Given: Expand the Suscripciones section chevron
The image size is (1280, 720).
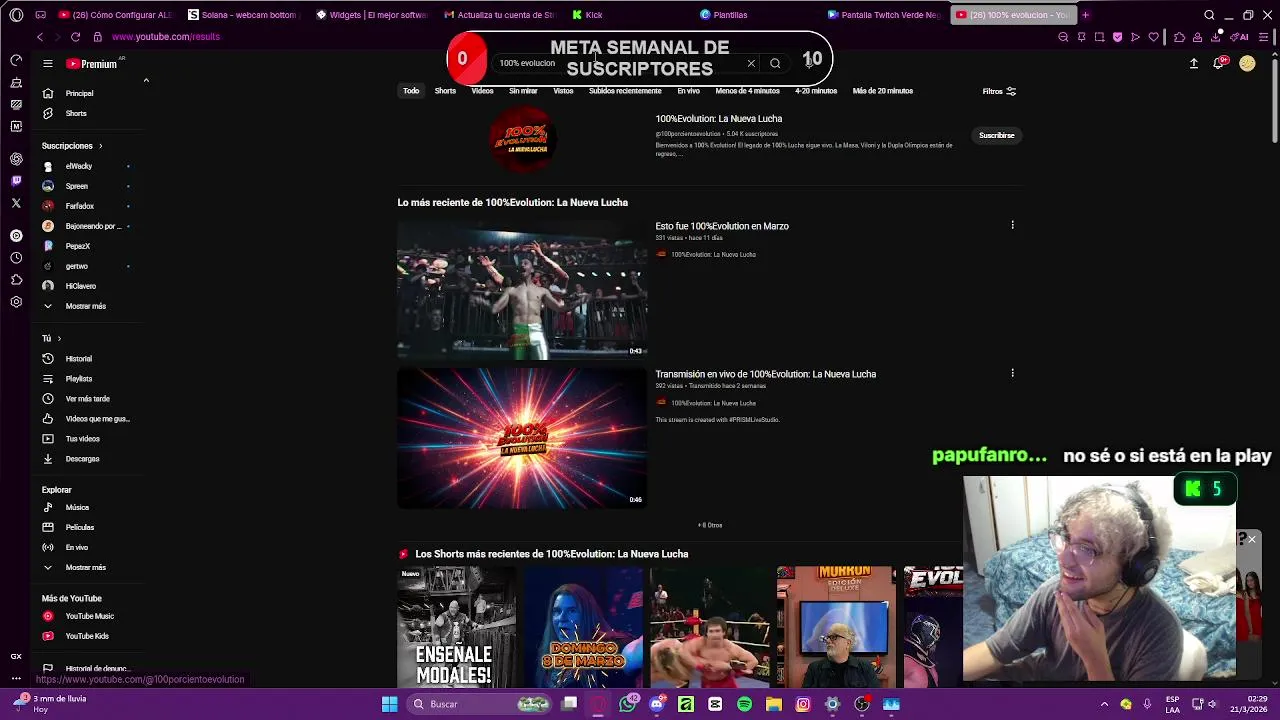Looking at the screenshot, I should [x=100, y=146].
